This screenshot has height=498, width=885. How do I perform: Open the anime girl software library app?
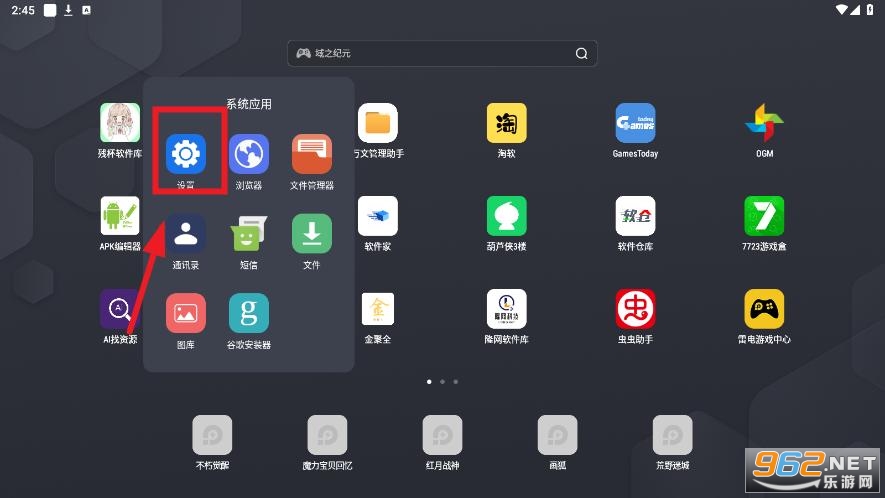[x=120, y=123]
